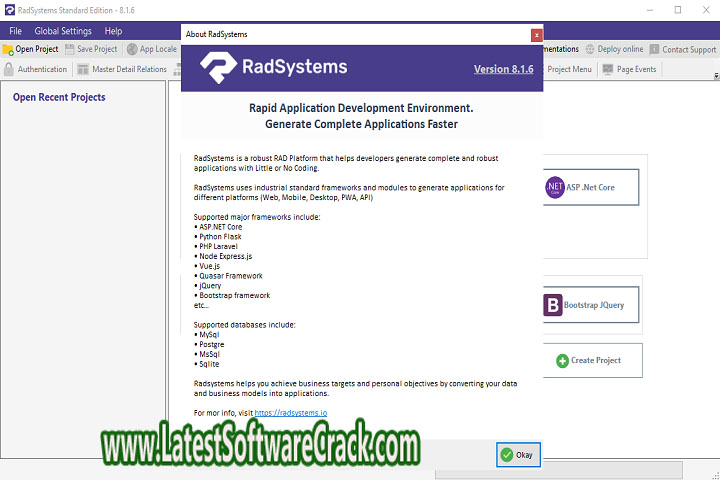This screenshot has height=480, width=720.
Task: Open the File menu
Action: tap(15, 31)
